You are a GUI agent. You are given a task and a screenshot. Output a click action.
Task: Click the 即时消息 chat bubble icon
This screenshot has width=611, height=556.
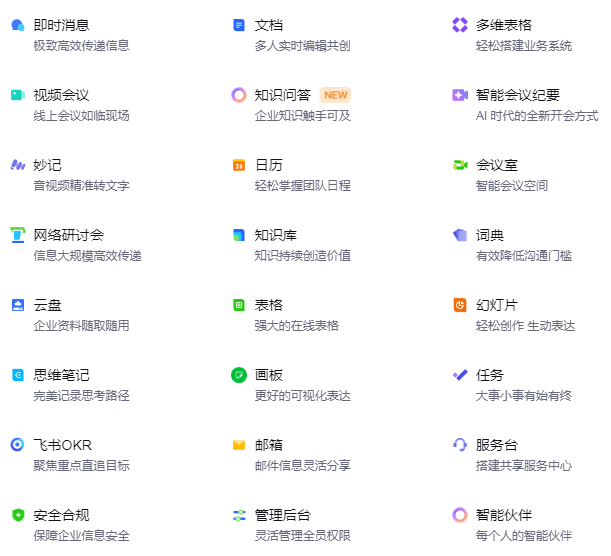click(18, 25)
